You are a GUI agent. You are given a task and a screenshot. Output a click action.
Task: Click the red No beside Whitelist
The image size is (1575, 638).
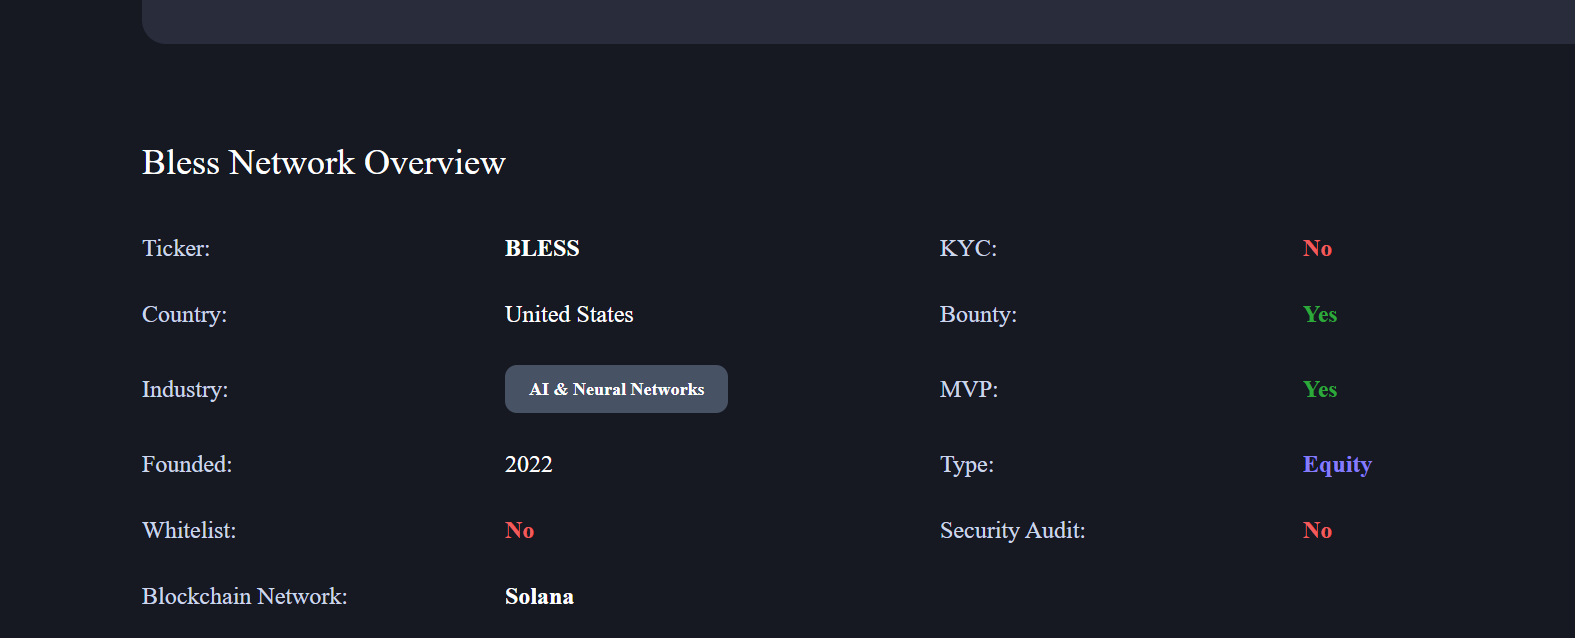pyautogui.click(x=519, y=530)
